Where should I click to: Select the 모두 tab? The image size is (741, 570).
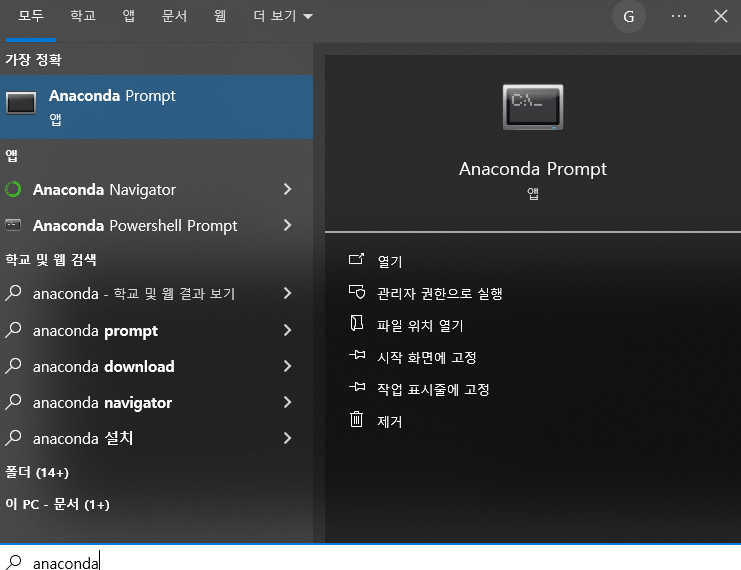pos(31,16)
